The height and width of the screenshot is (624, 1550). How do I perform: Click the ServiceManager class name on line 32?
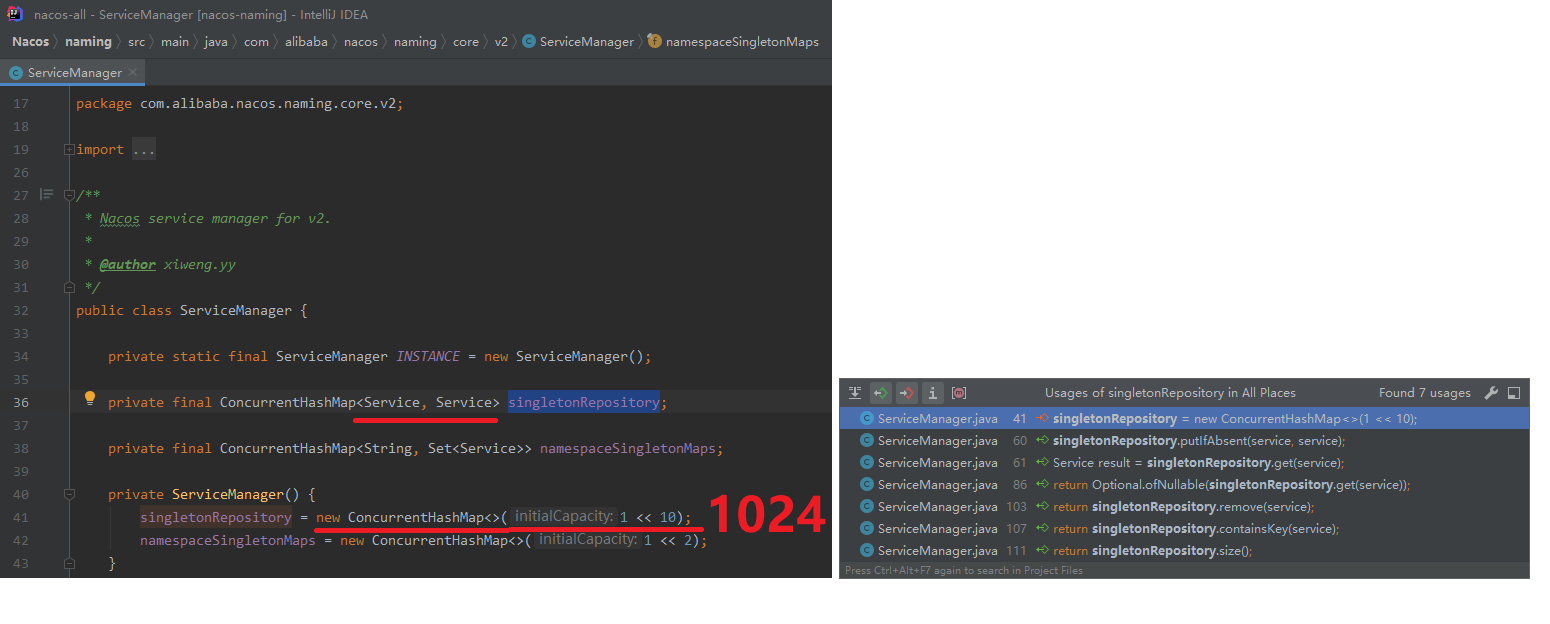point(236,310)
